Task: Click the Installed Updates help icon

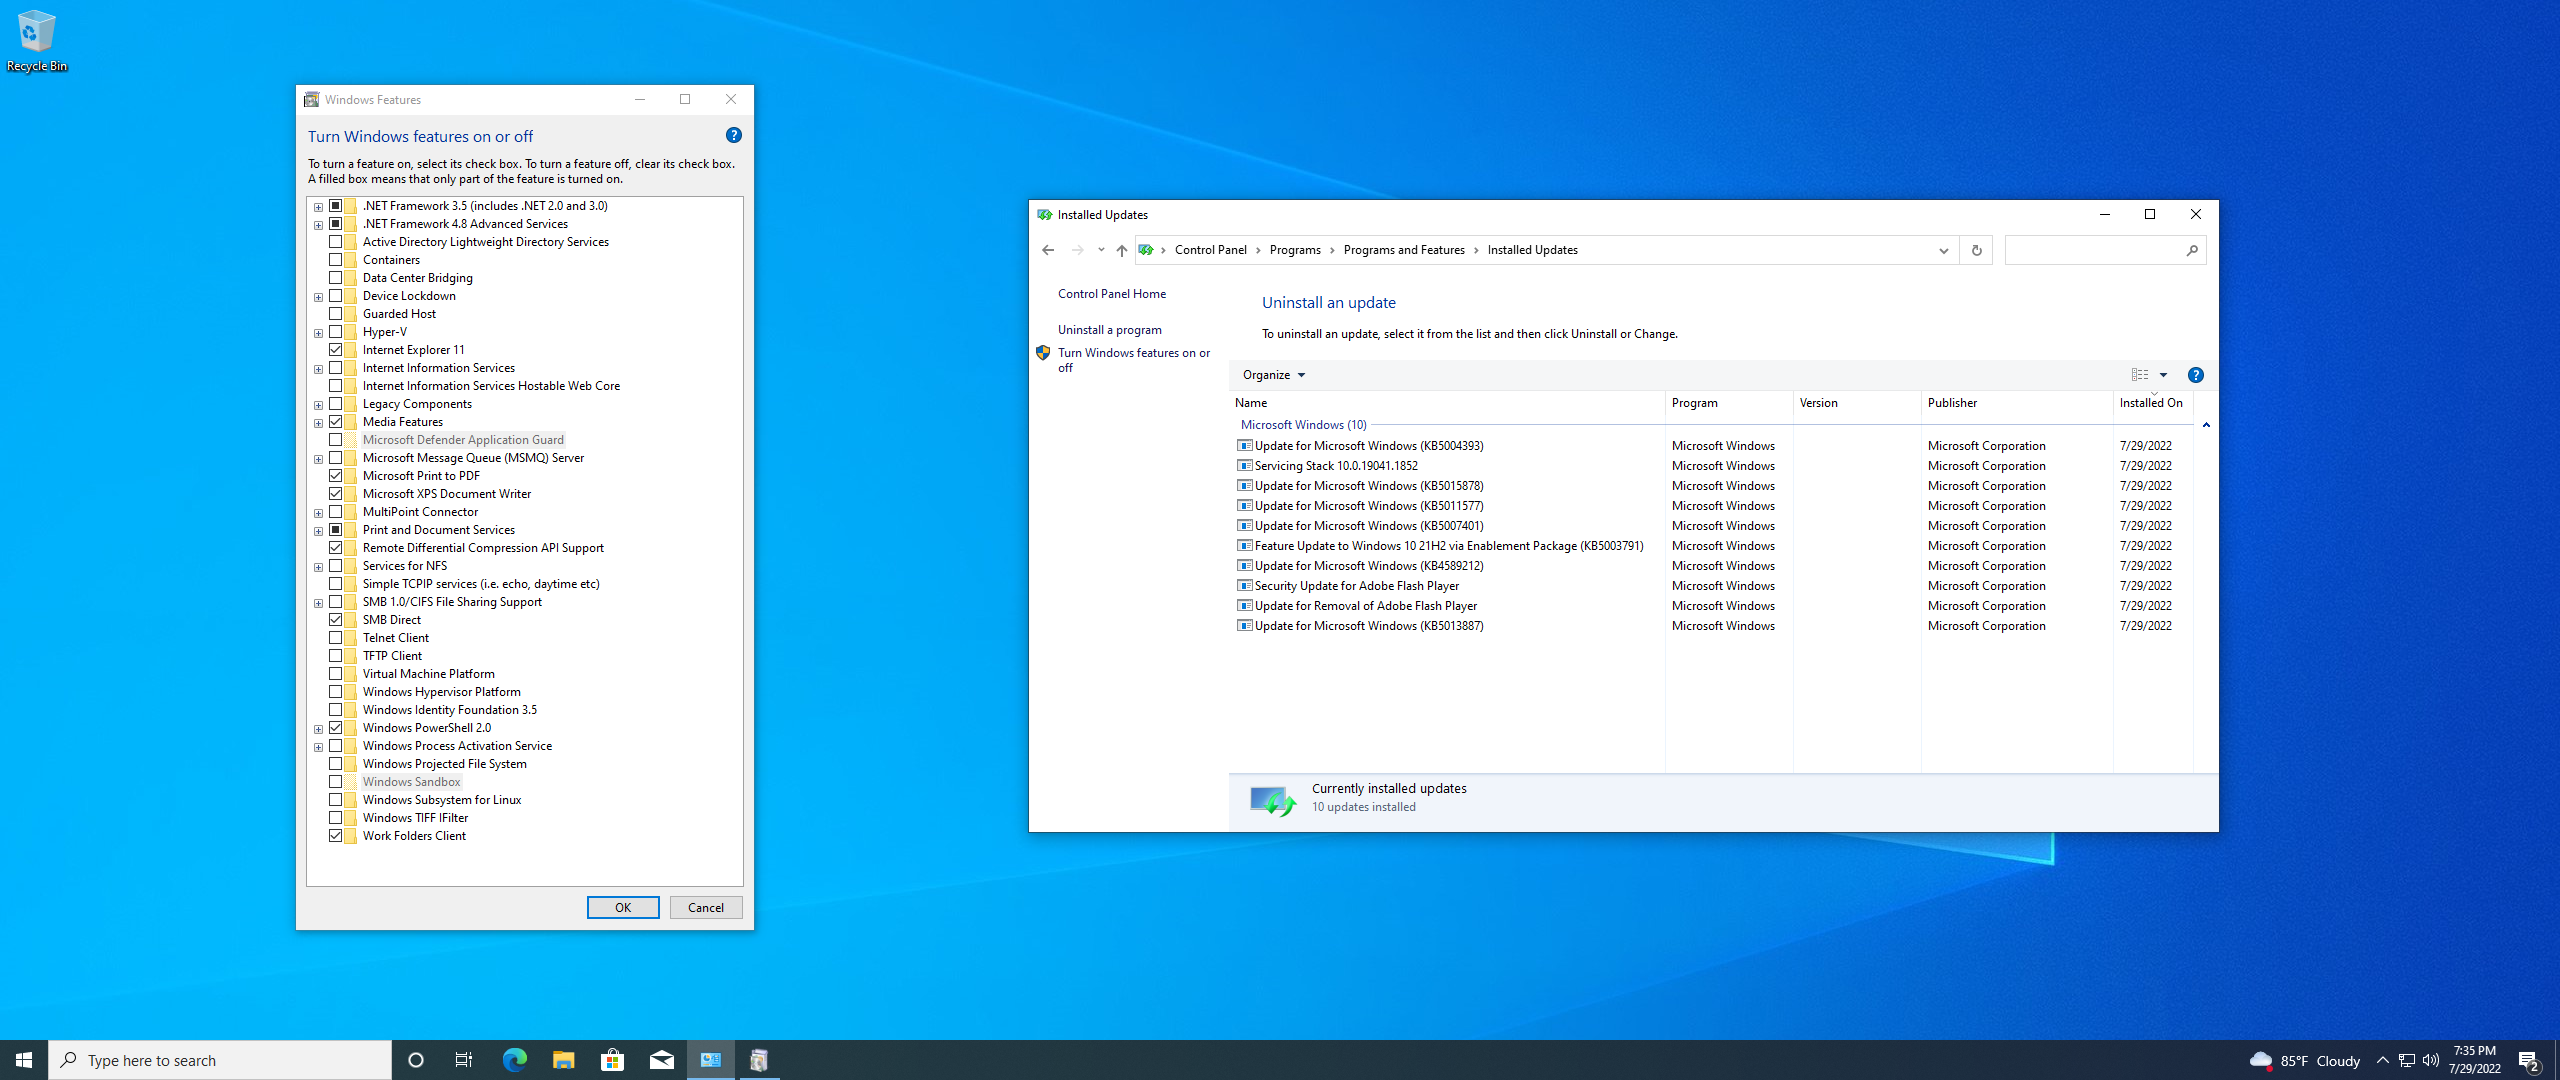Action: [x=2195, y=375]
